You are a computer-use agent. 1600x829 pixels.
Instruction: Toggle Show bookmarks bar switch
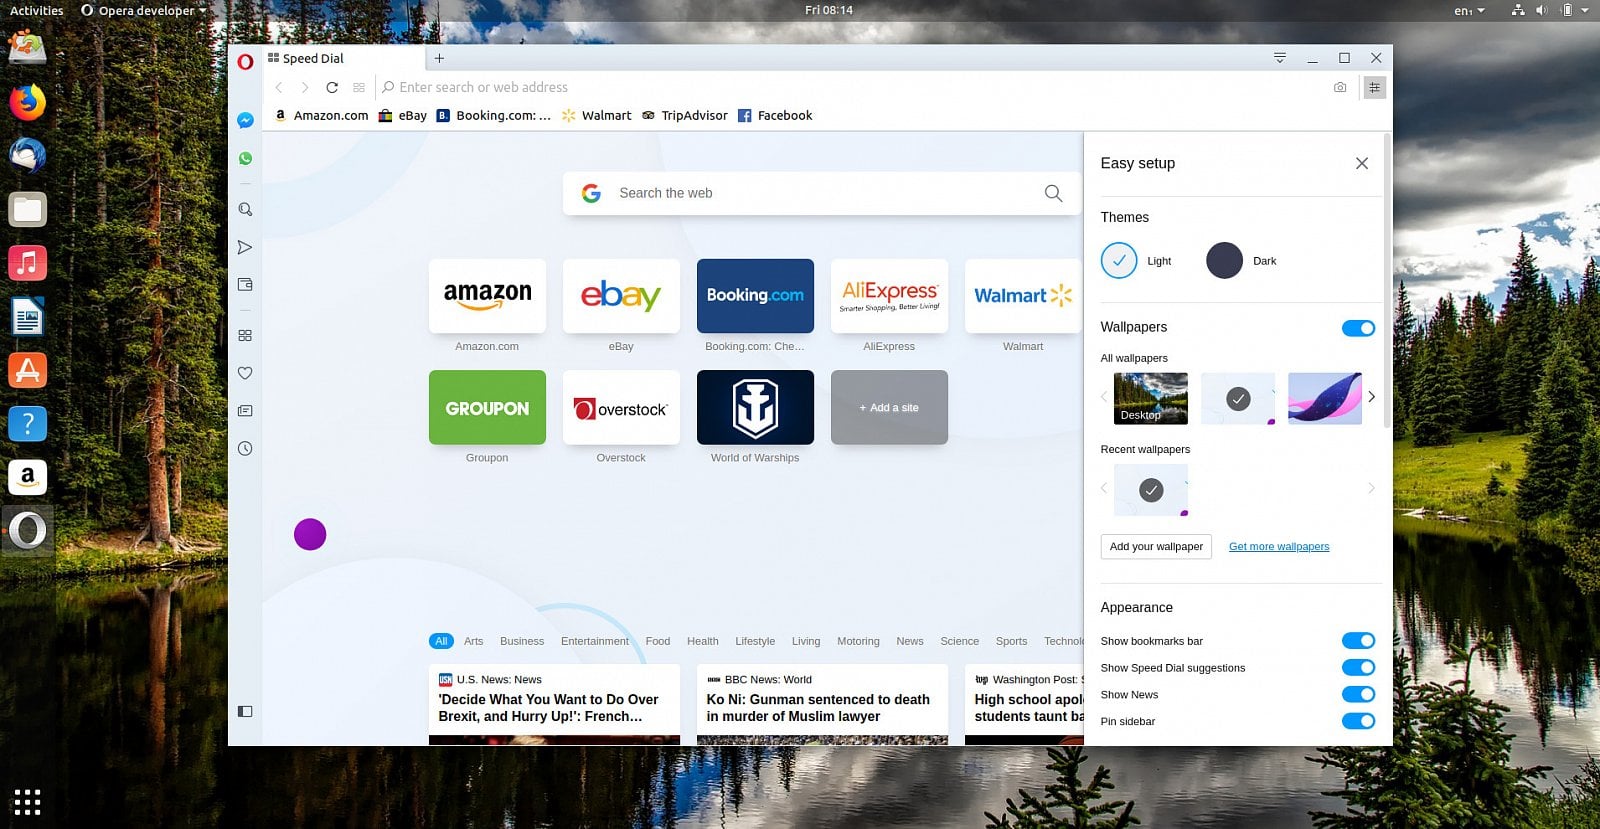point(1358,641)
